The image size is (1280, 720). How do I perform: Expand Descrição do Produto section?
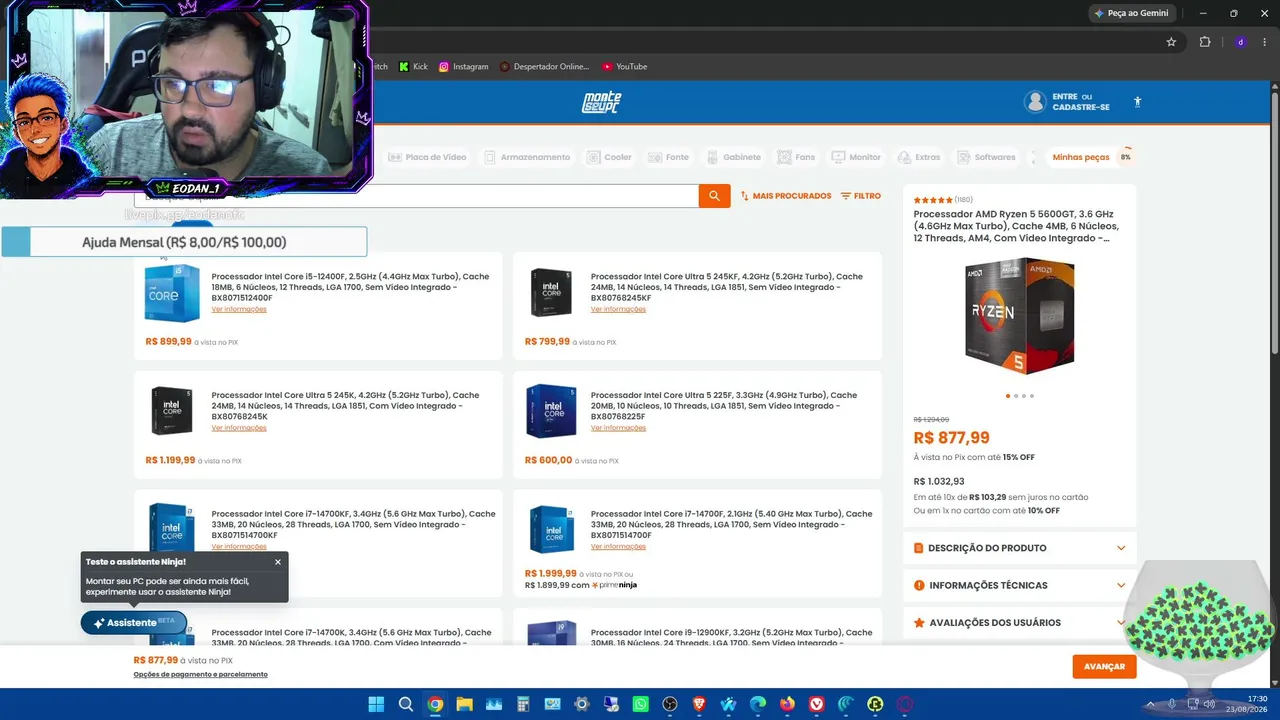(1020, 548)
